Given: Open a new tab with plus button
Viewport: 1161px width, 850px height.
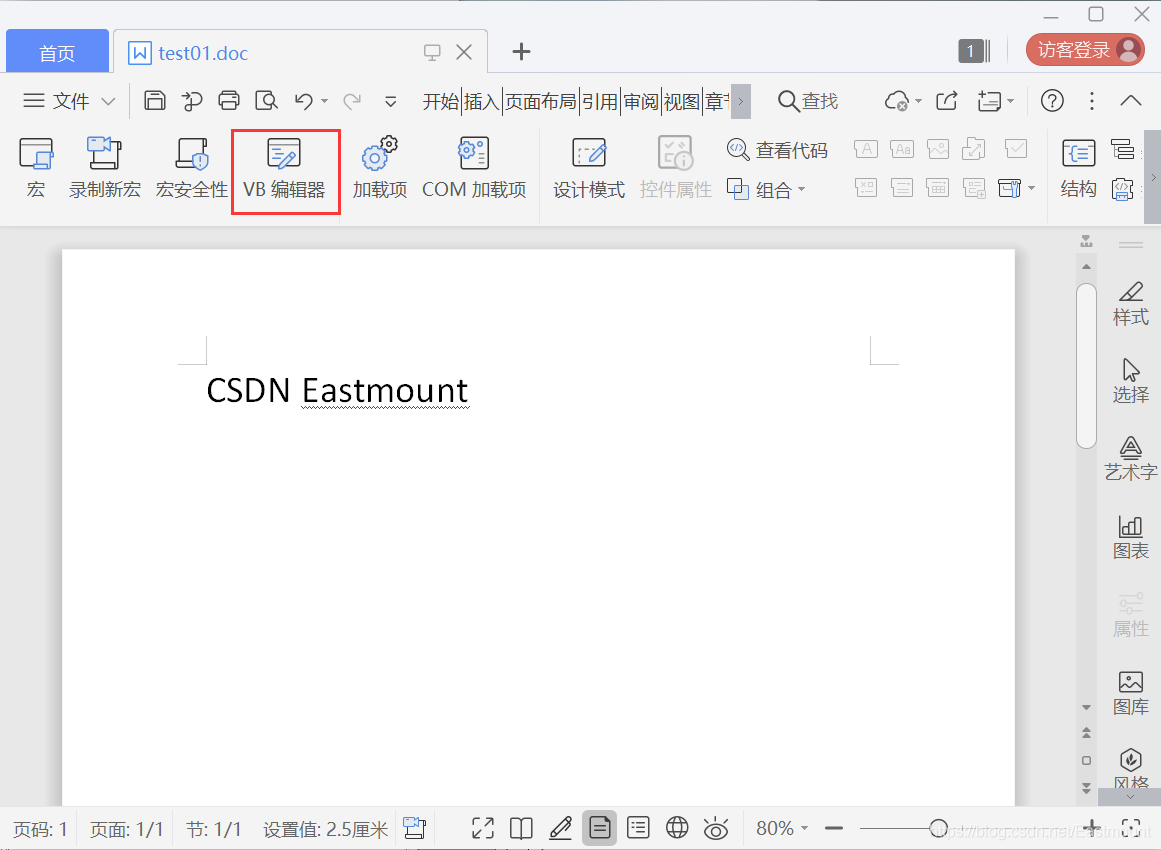Looking at the screenshot, I should 521,51.
